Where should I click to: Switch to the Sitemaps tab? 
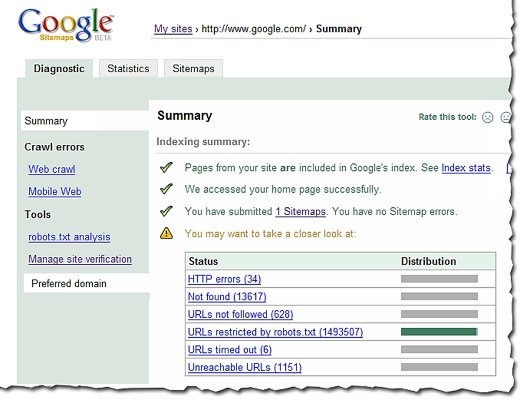[193, 69]
